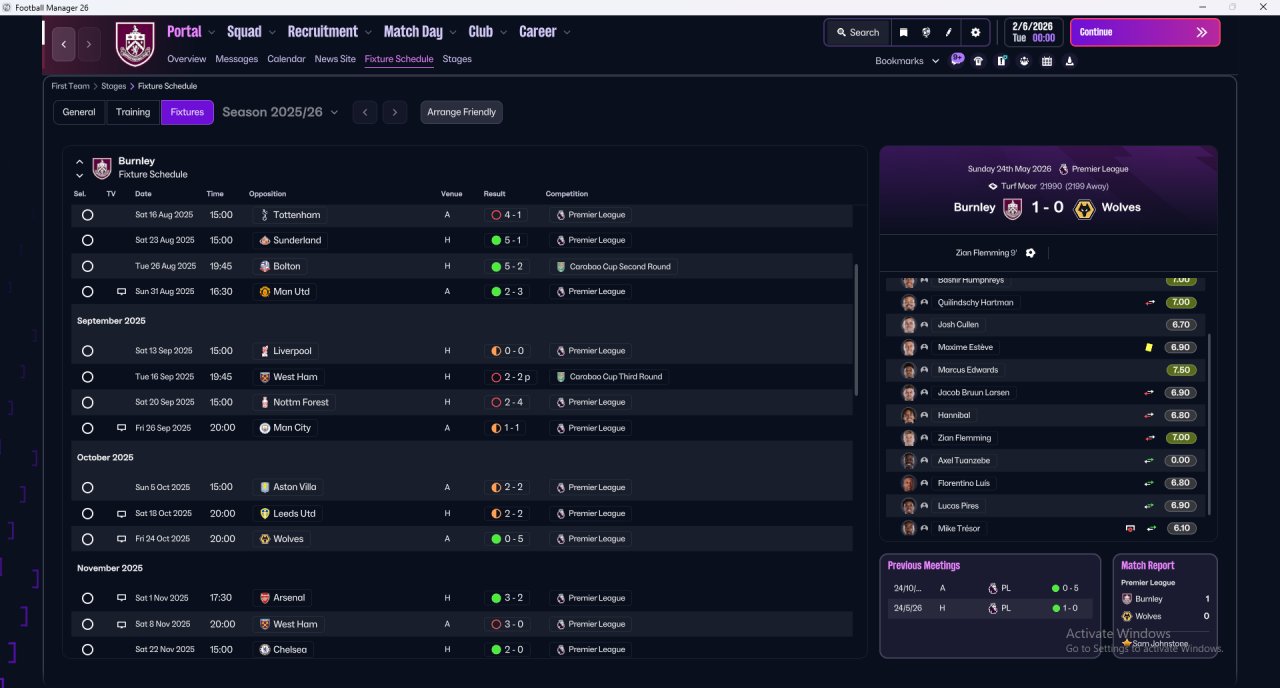The width and height of the screenshot is (1280, 688).
Task: Open the calendar grid bookmark icon
Action: (x=1047, y=61)
